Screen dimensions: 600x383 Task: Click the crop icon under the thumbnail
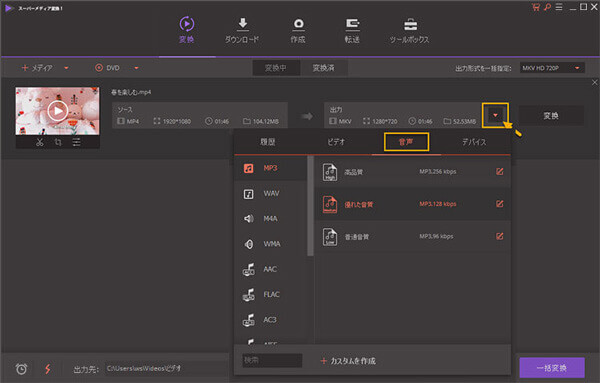(58, 142)
